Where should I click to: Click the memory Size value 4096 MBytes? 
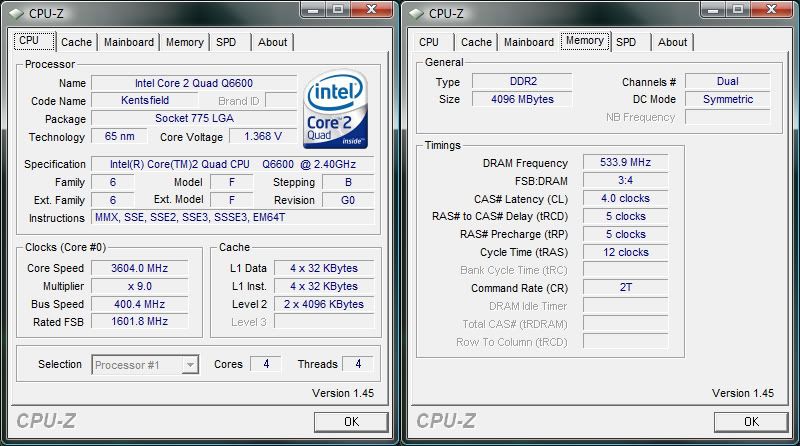[522, 99]
